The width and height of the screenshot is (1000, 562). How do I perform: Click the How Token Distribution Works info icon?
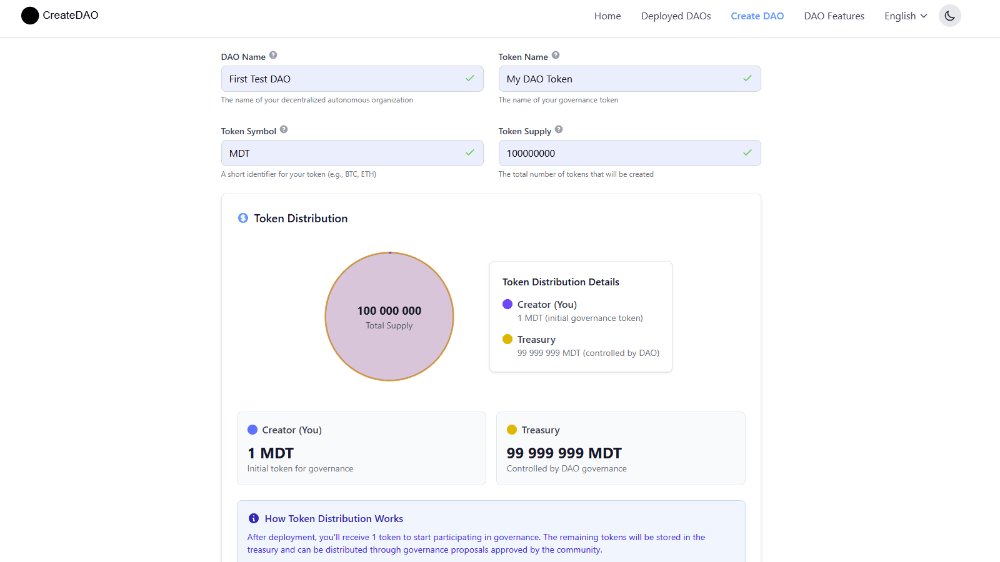[254, 518]
